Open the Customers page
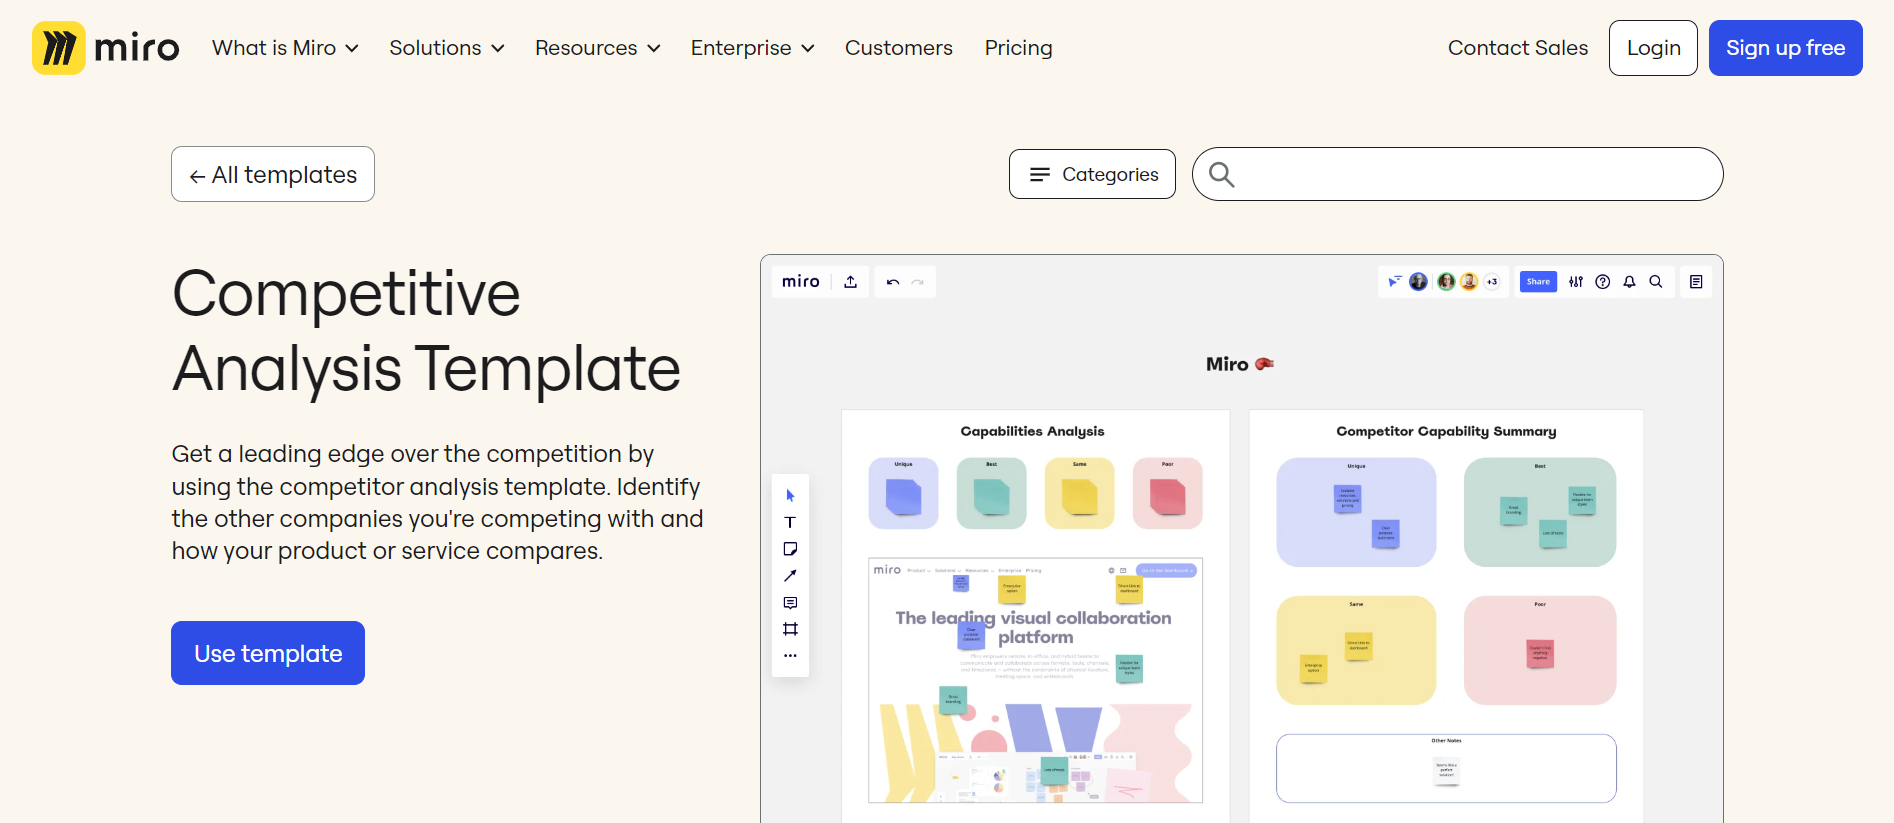The height and width of the screenshot is (823, 1894). pos(899,48)
